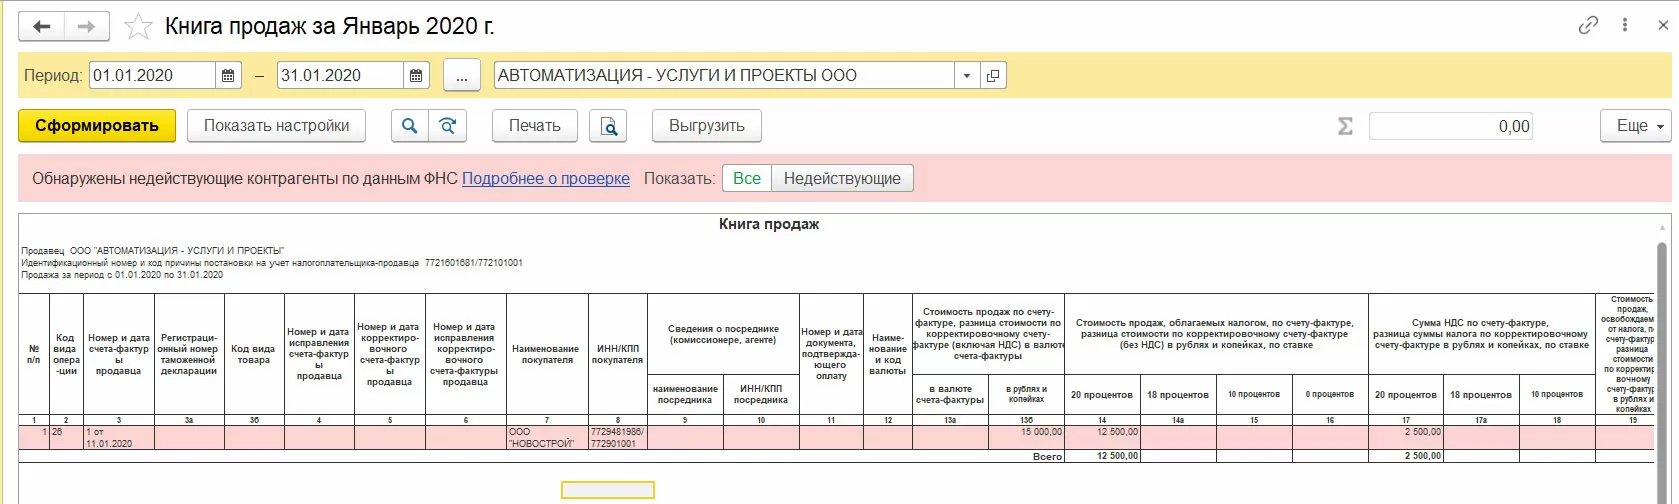Export the report with Выгрузить
This screenshot has width=1679, height=504.
coord(707,126)
